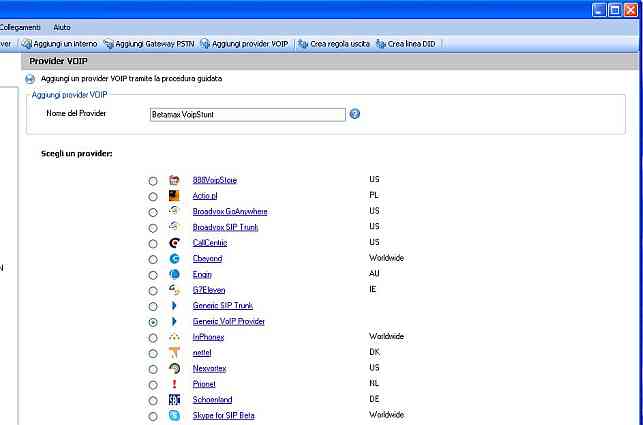Select the Generic VoIP Provider radio button
Image resolution: width=643 pixels, height=425 pixels.
click(x=153, y=322)
